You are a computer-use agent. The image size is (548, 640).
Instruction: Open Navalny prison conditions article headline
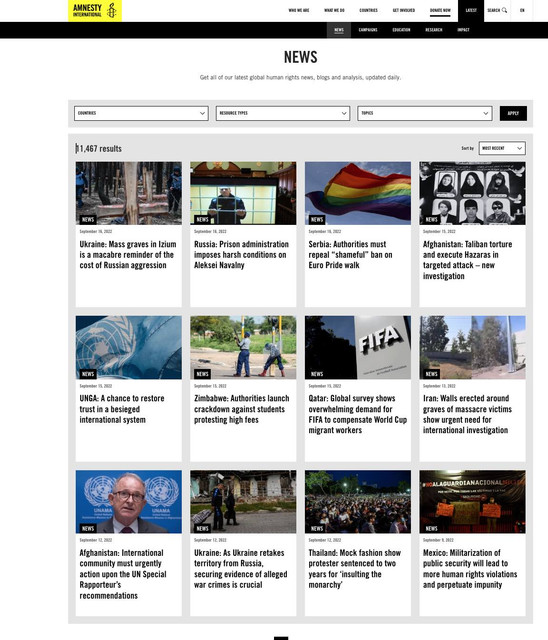pyautogui.click(x=241, y=255)
